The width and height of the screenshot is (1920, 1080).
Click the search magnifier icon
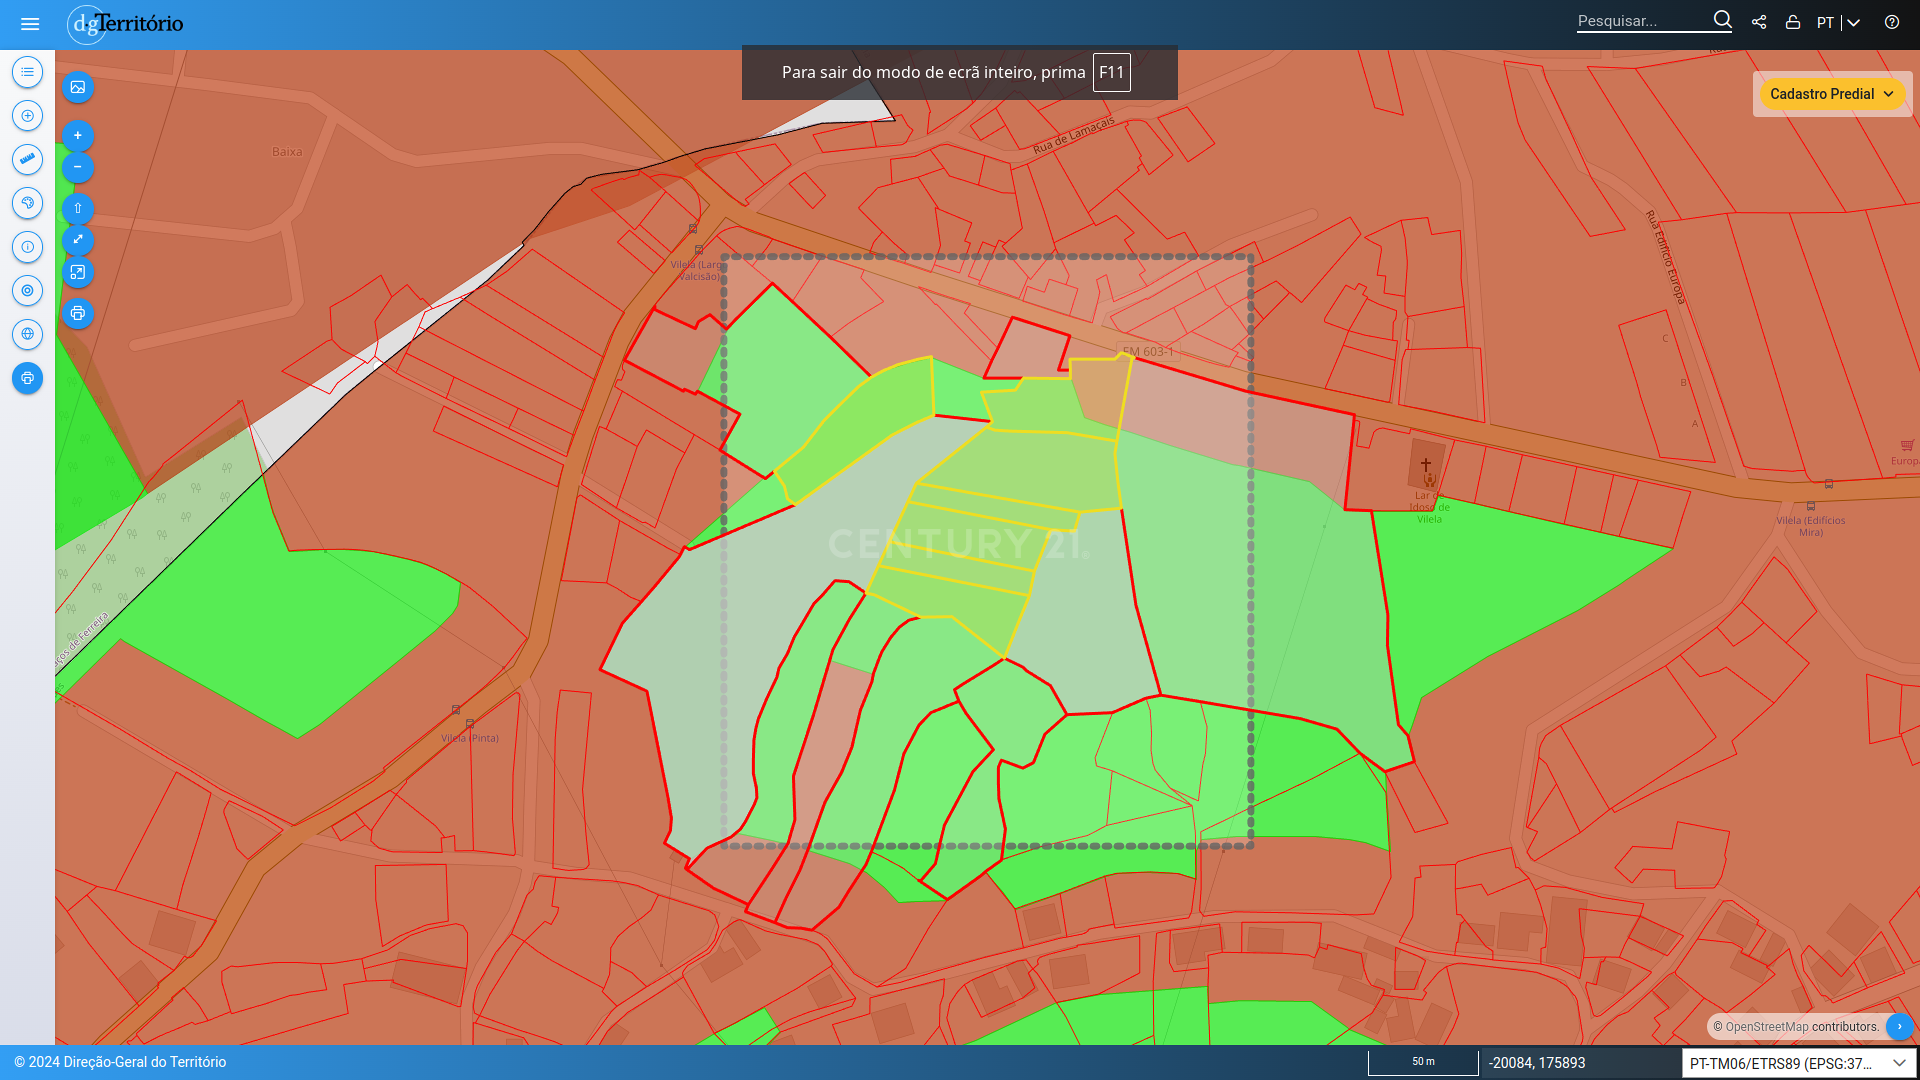pos(1722,20)
